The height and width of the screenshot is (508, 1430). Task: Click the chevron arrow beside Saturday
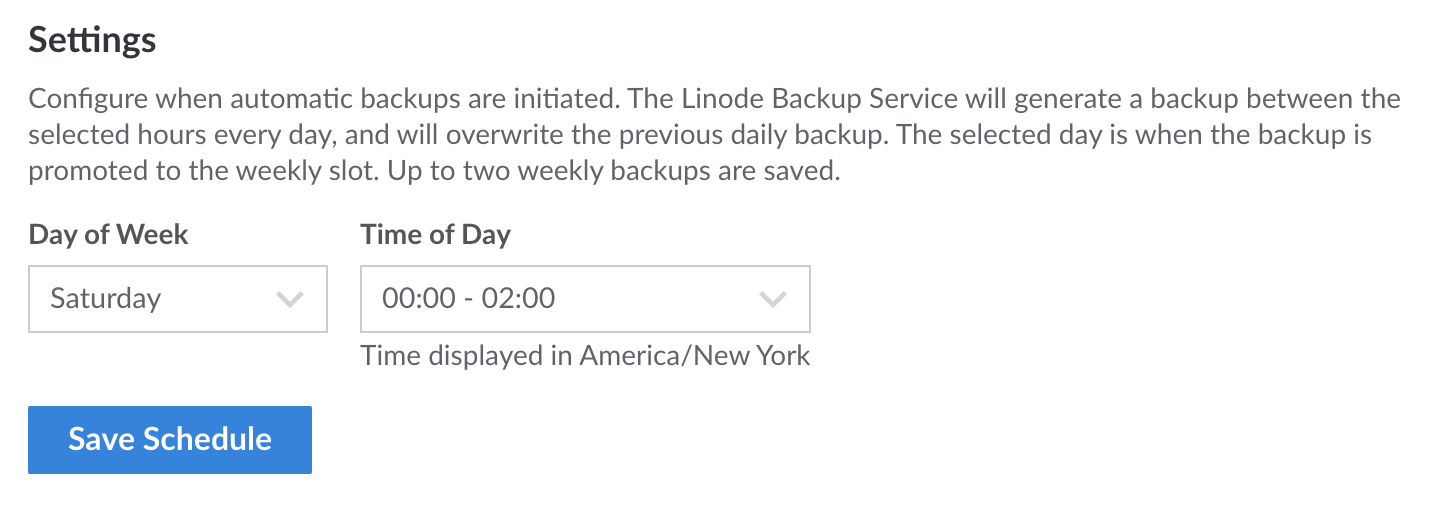click(290, 299)
